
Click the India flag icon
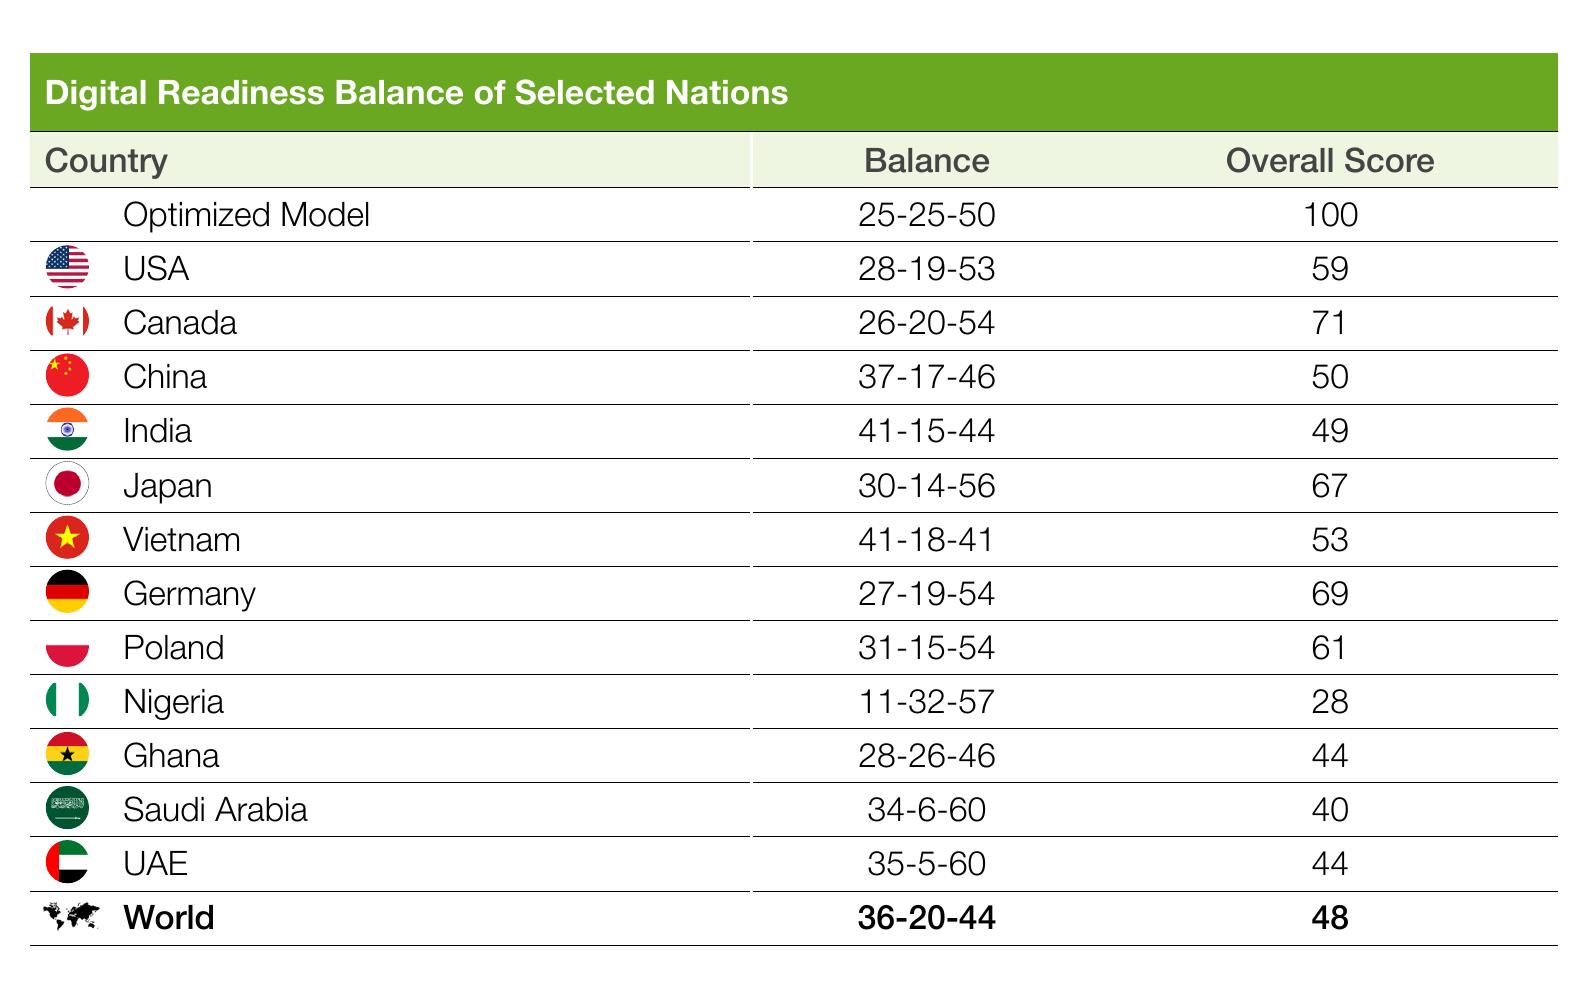point(68,430)
